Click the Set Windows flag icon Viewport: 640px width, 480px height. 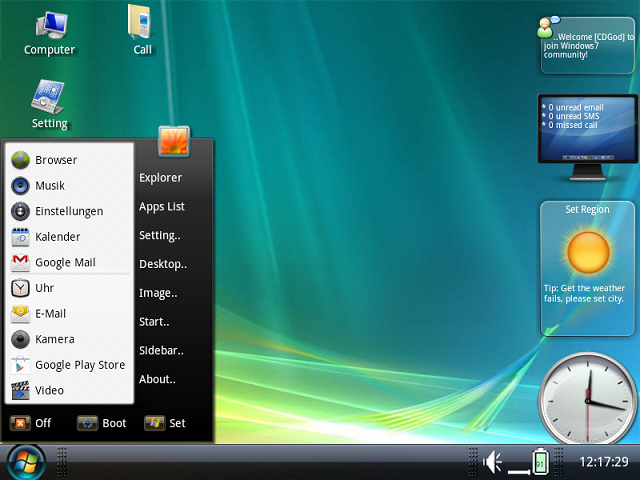pyautogui.click(x=154, y=423)
